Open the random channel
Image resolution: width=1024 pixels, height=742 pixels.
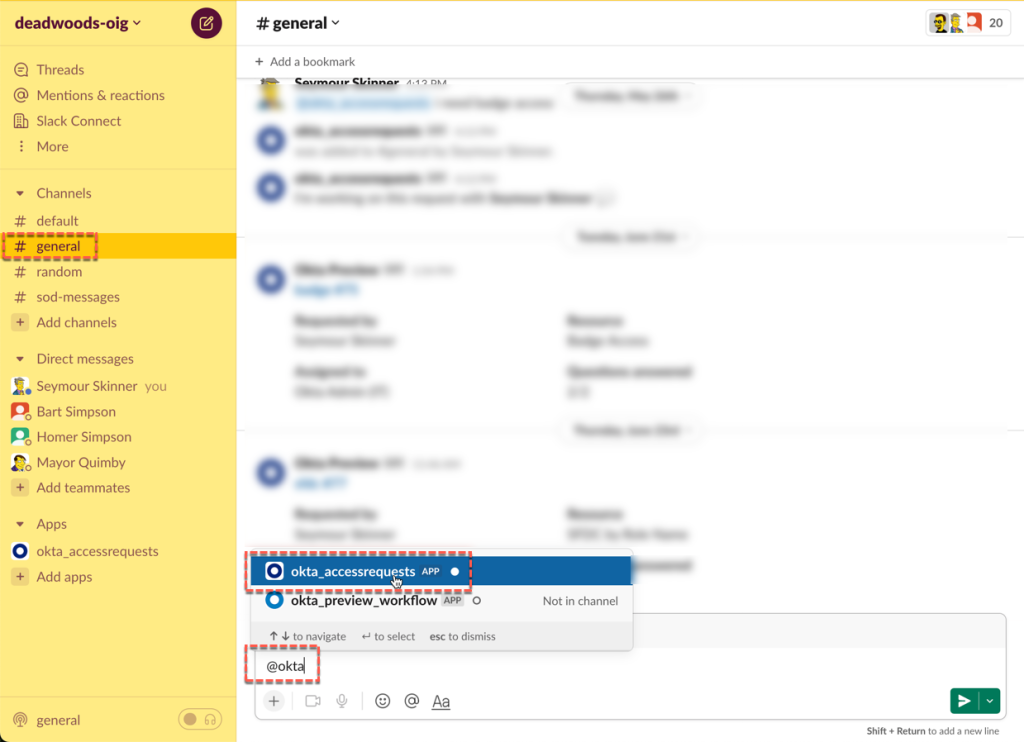pyautogui.click(x=59, y=272)
